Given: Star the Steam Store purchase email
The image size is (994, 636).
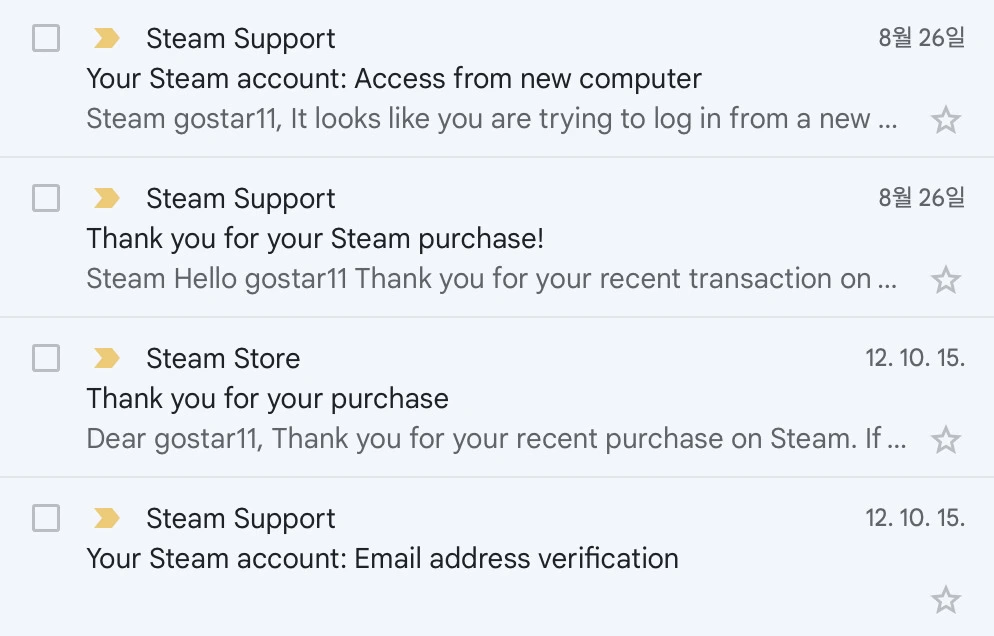Looking at the screenshot, I should [945, 440].
